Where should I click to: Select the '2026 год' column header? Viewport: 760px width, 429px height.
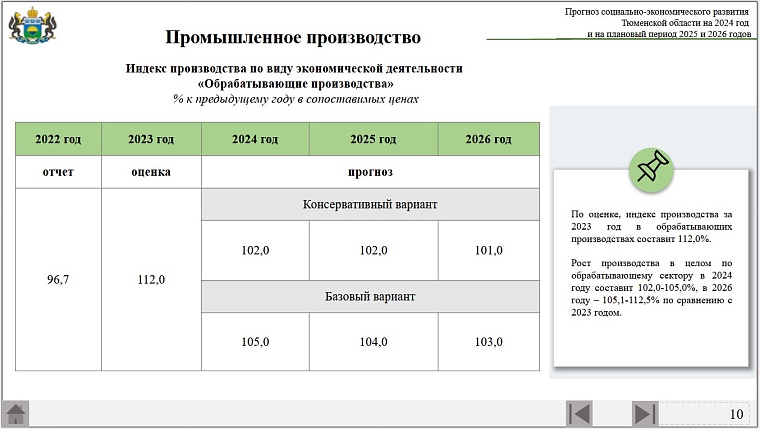pos(489,139)
